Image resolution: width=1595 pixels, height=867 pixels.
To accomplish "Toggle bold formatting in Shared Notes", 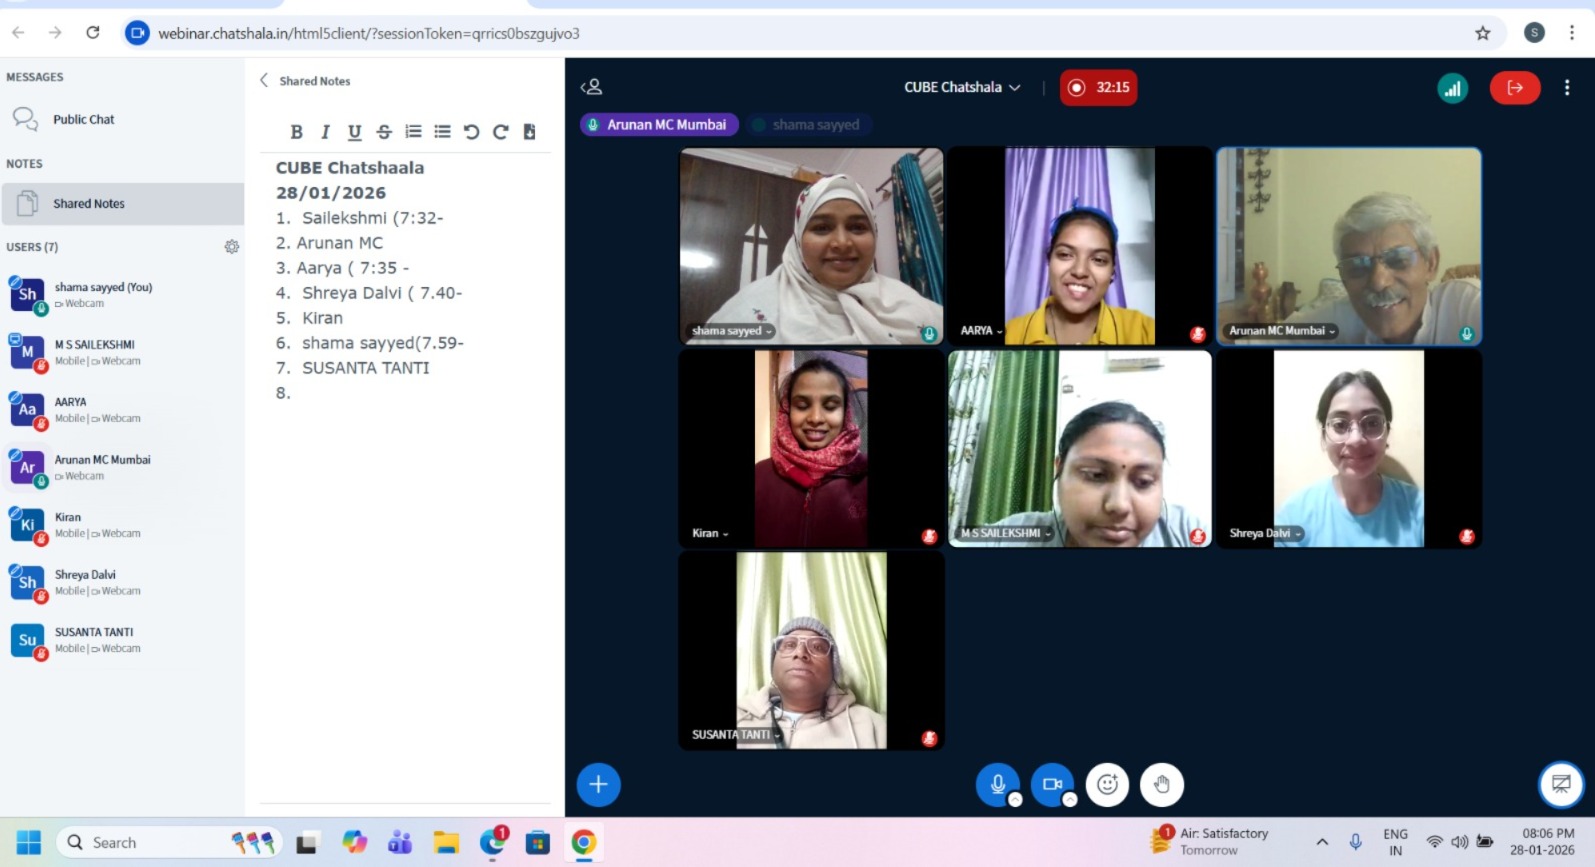I will pyautogui.click(x=296, y=132).
